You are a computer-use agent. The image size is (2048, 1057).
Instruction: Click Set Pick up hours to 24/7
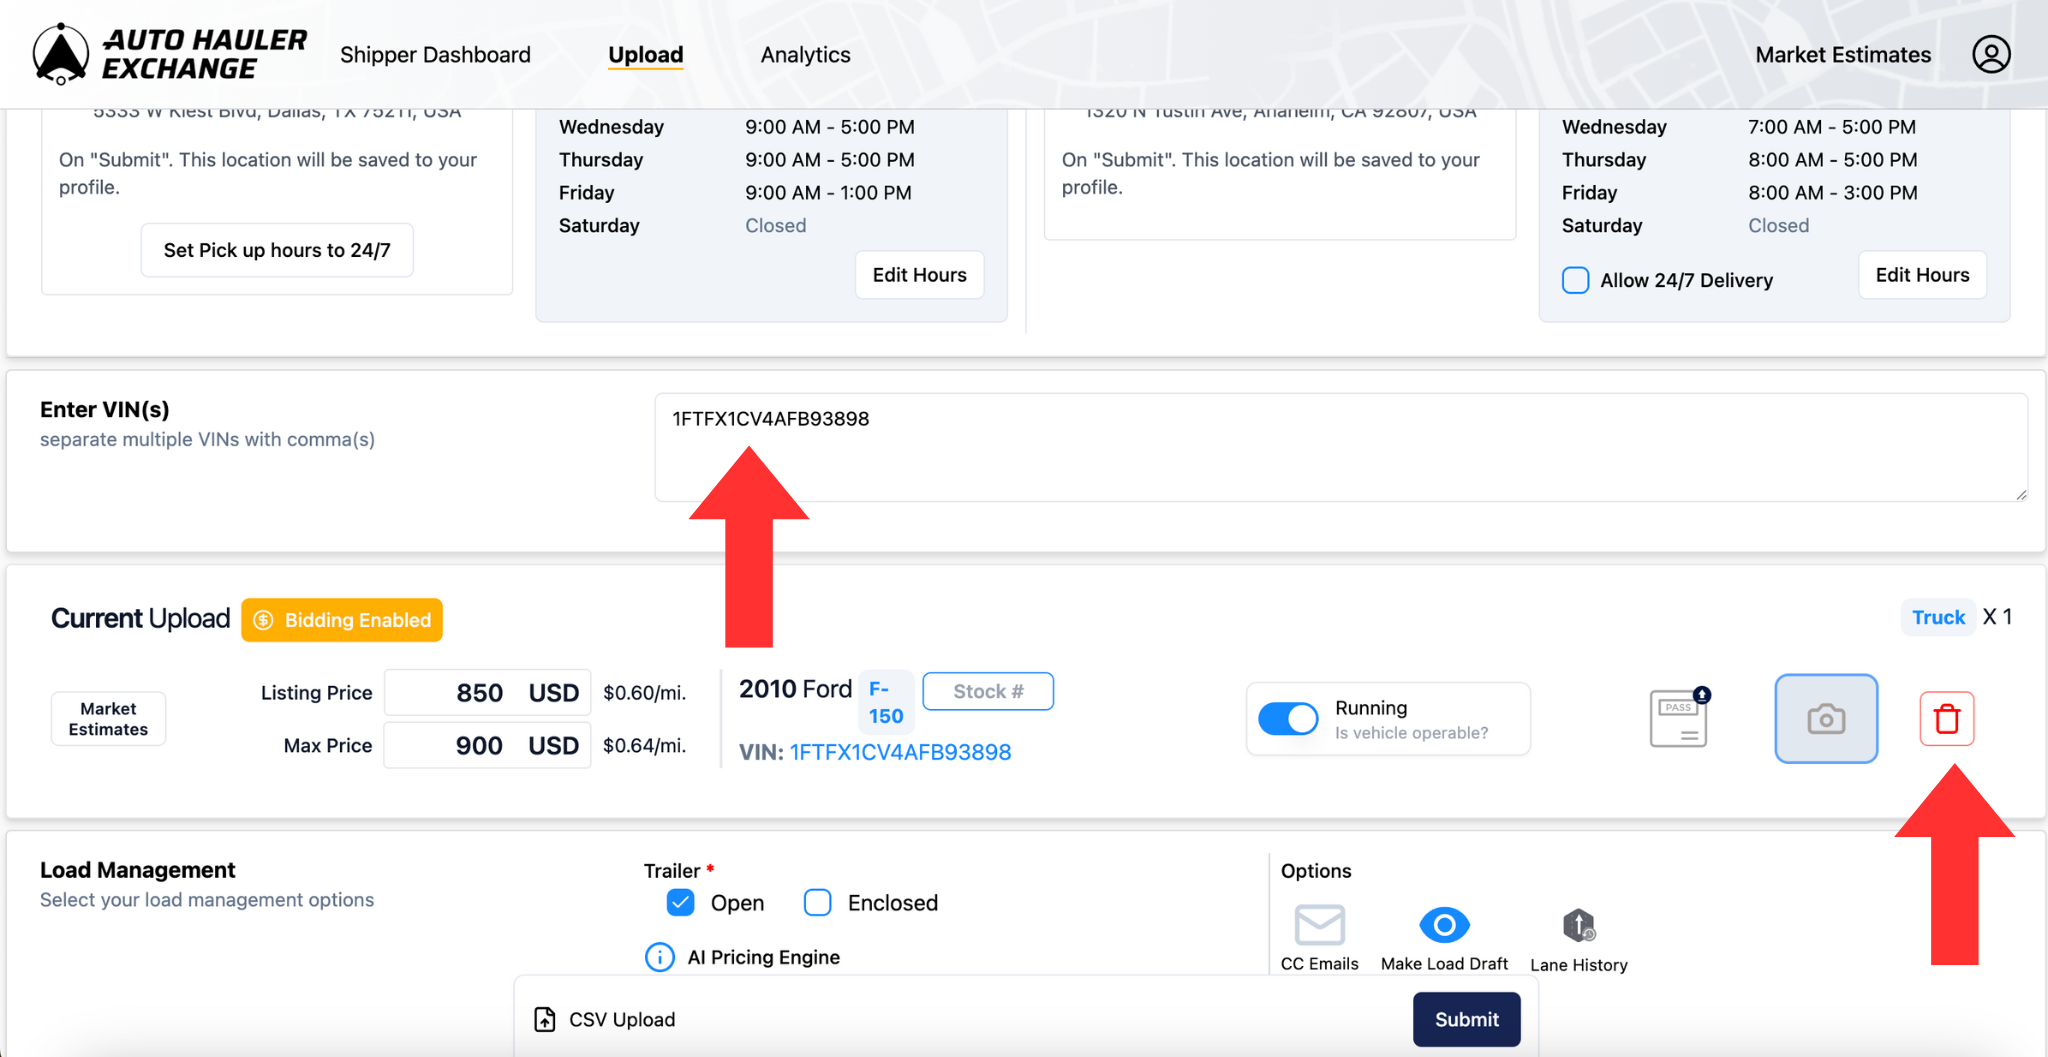click(277, 250)
